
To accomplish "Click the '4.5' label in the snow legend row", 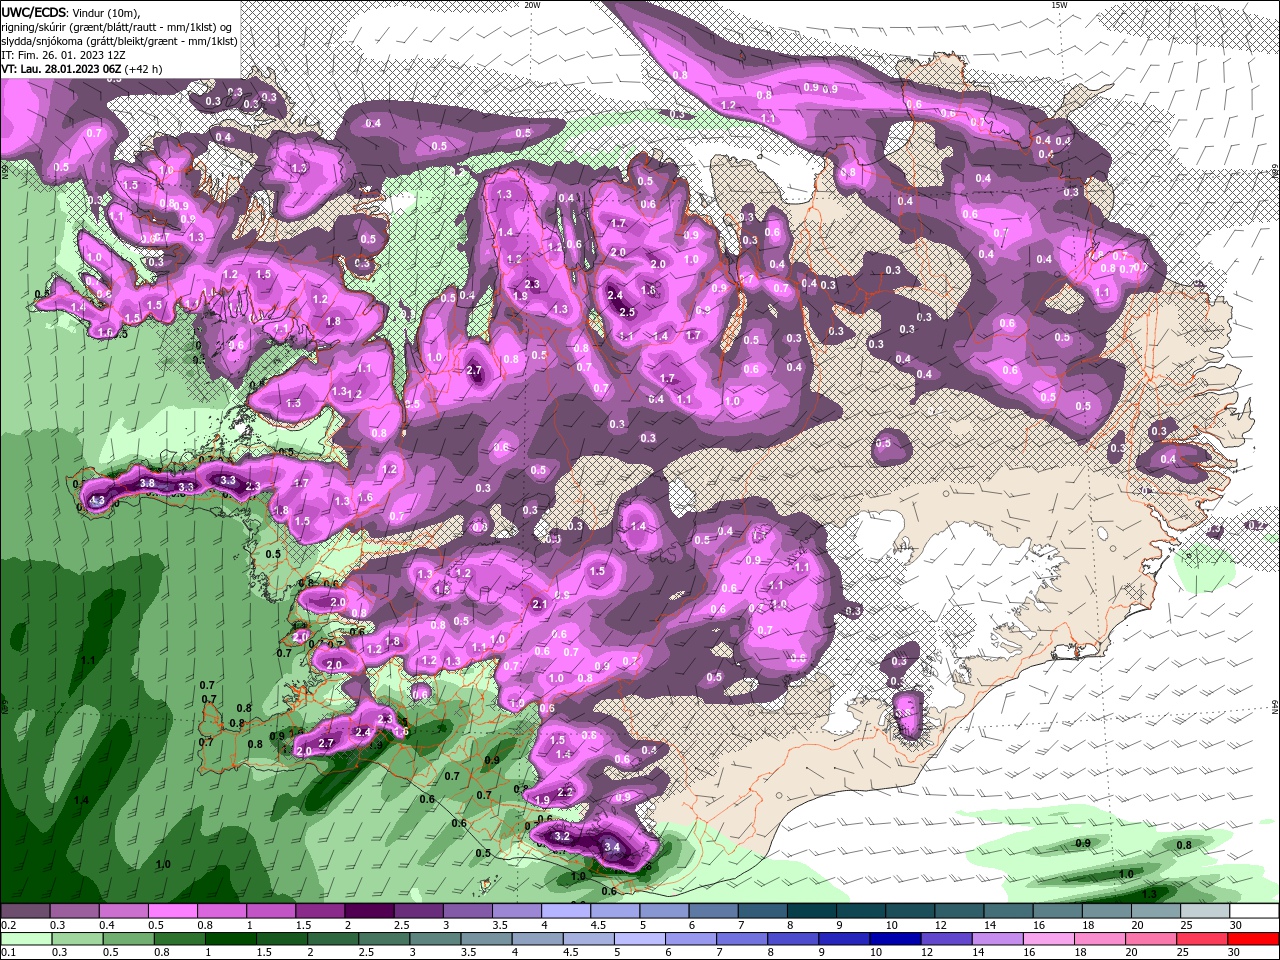I will pyautogui.click(x=598, y=925).
